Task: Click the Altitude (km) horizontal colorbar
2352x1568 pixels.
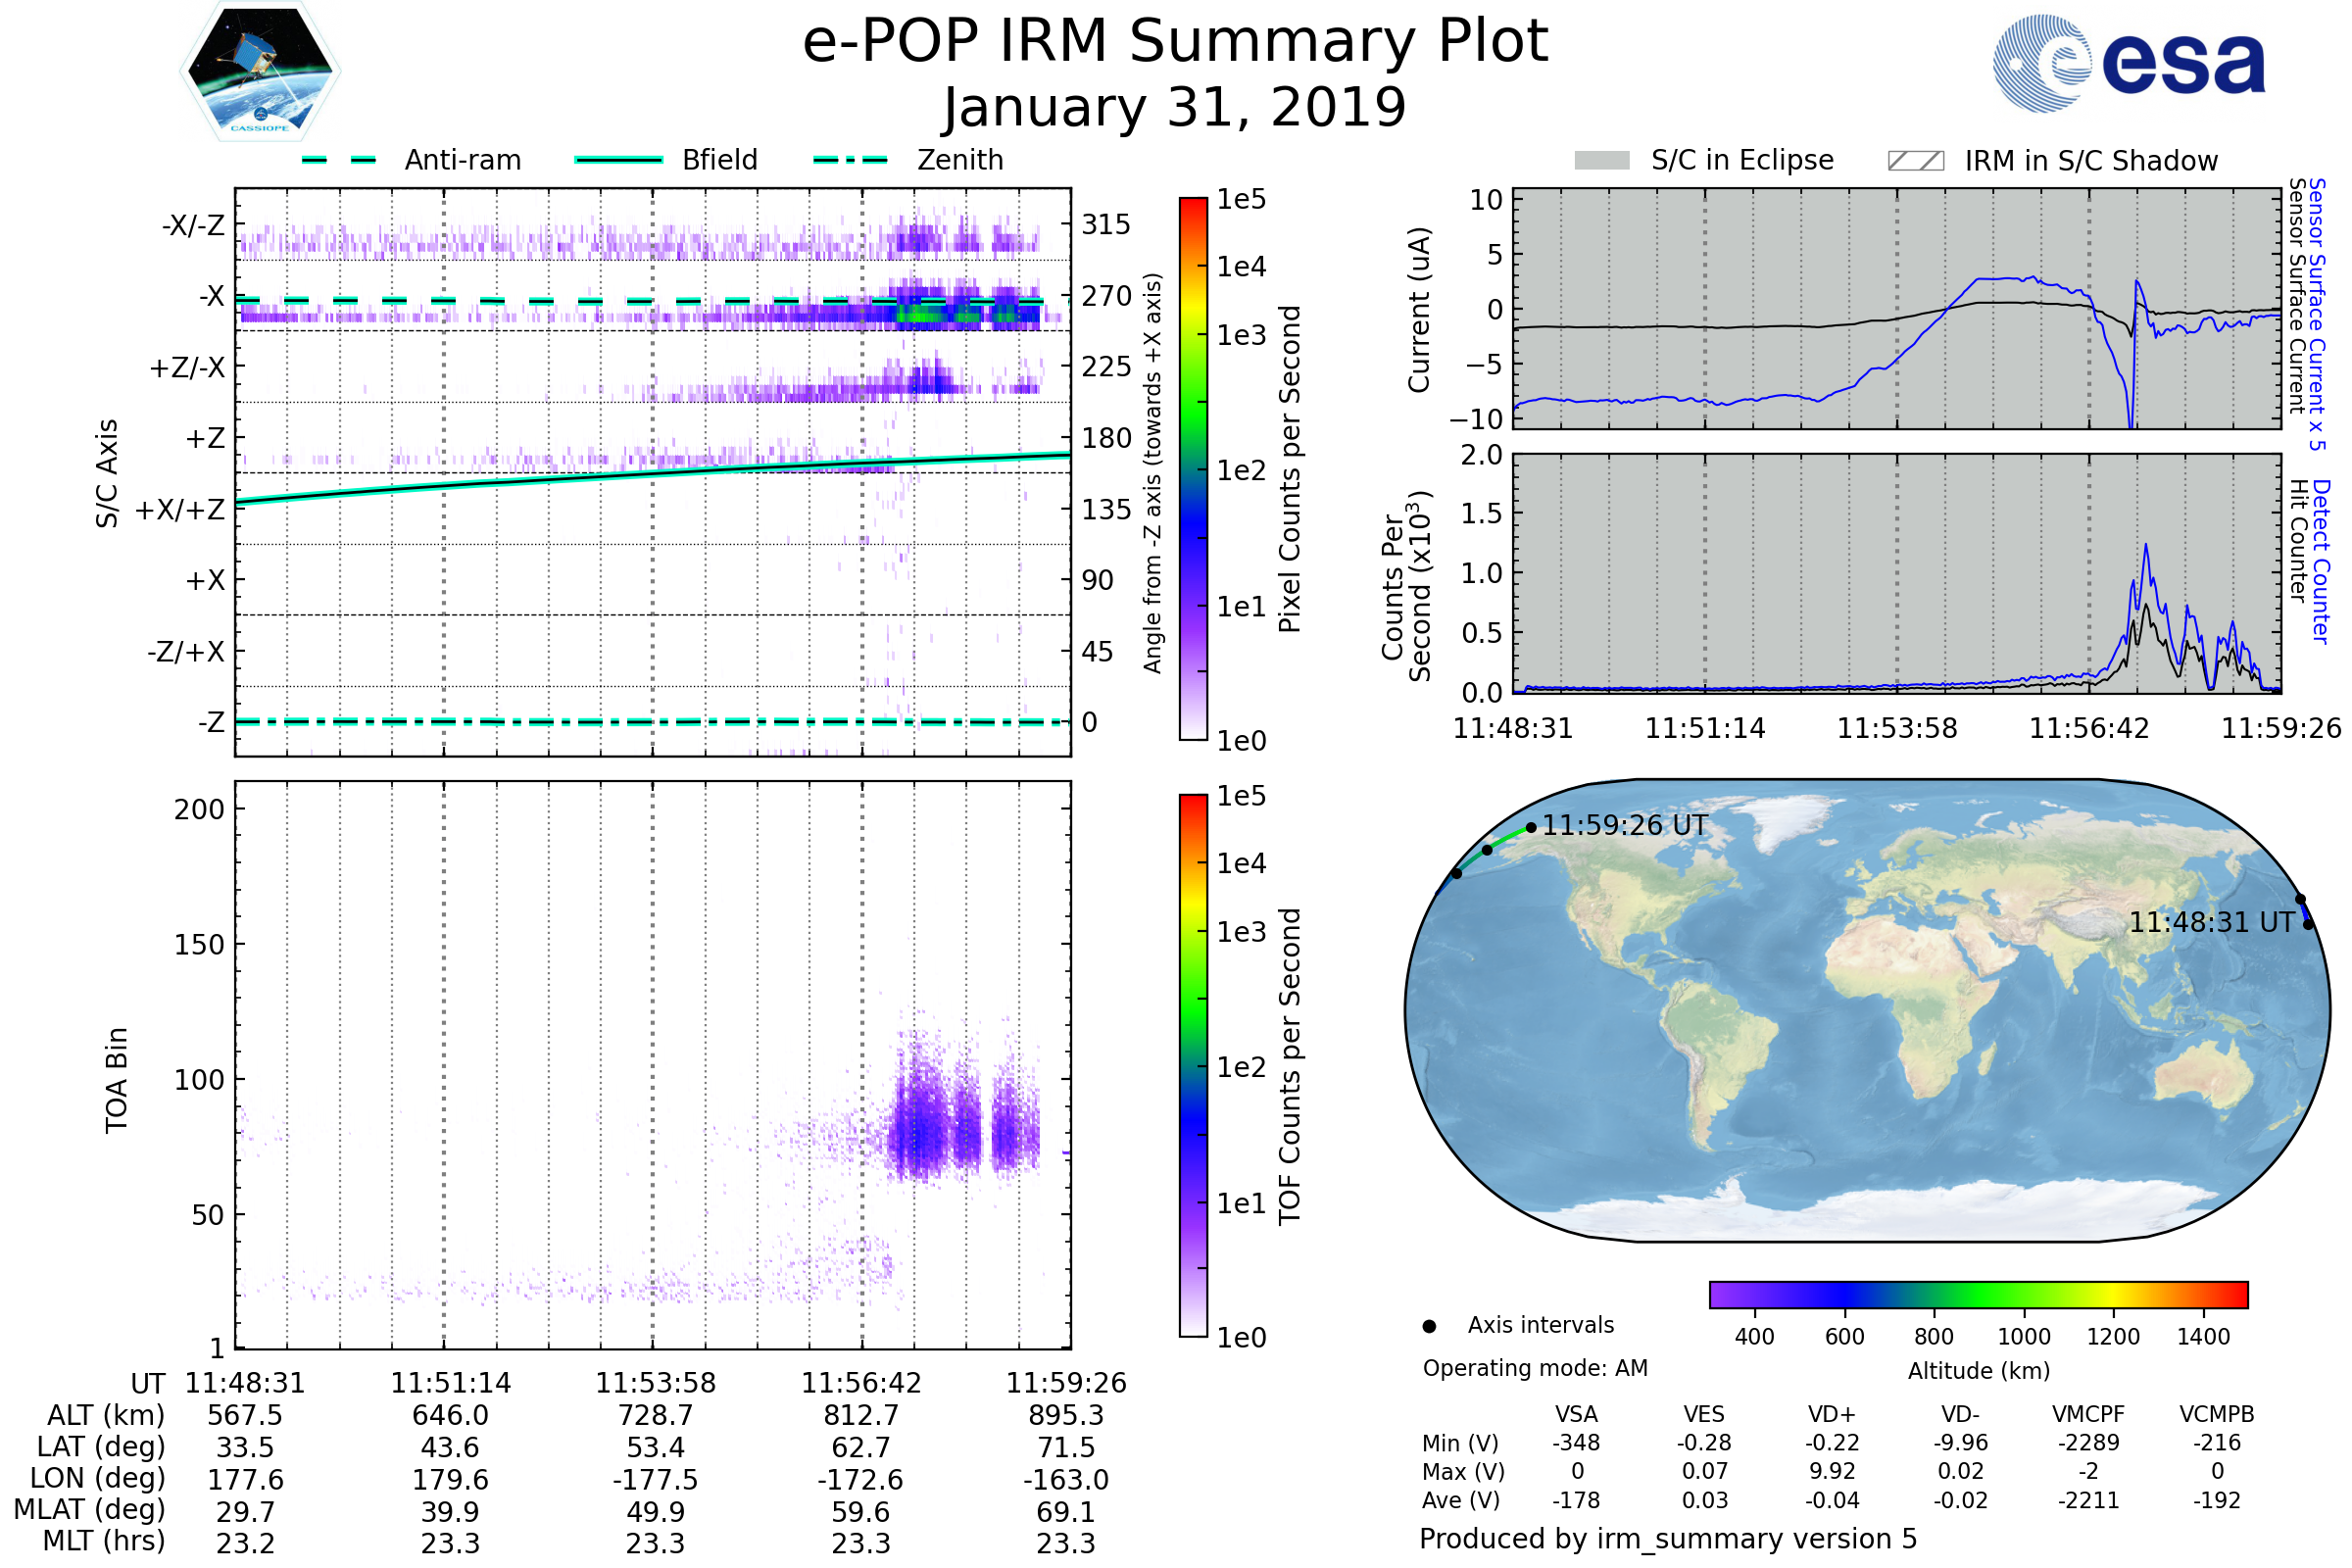Action: click(1978, 1294)
